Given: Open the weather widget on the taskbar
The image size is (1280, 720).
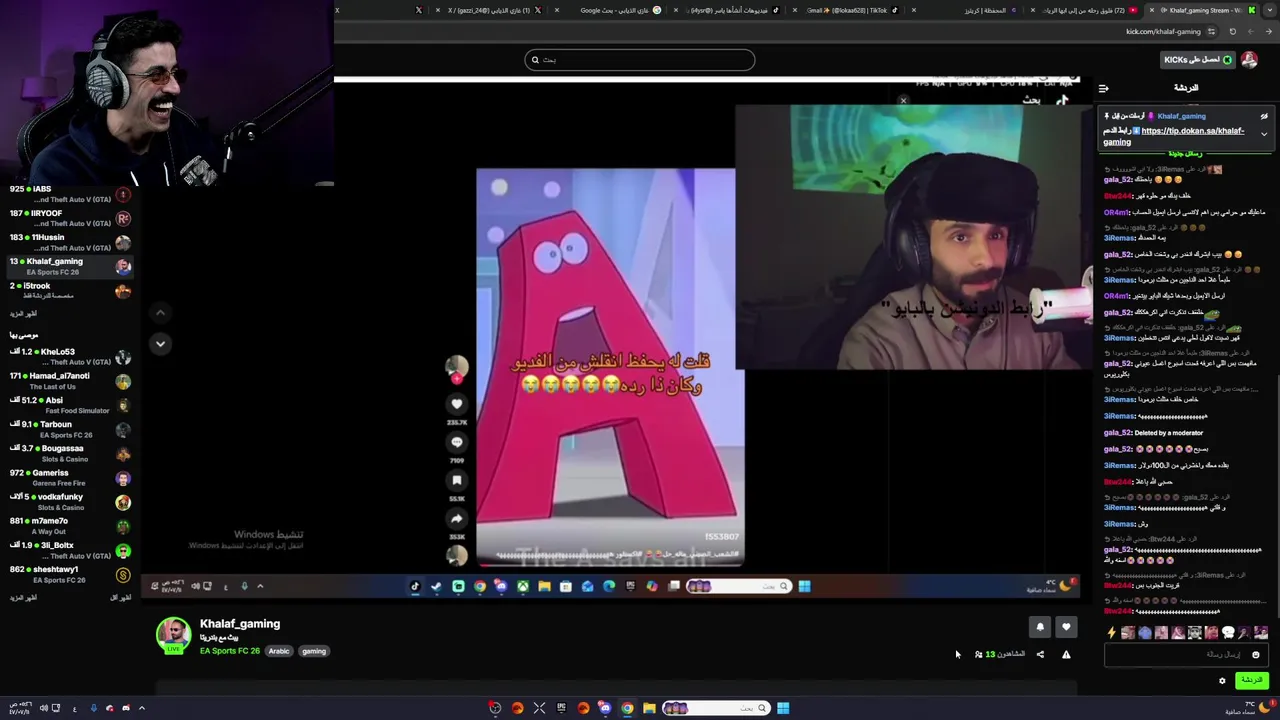Looking at the screenshot, I should coord(1250,708).
